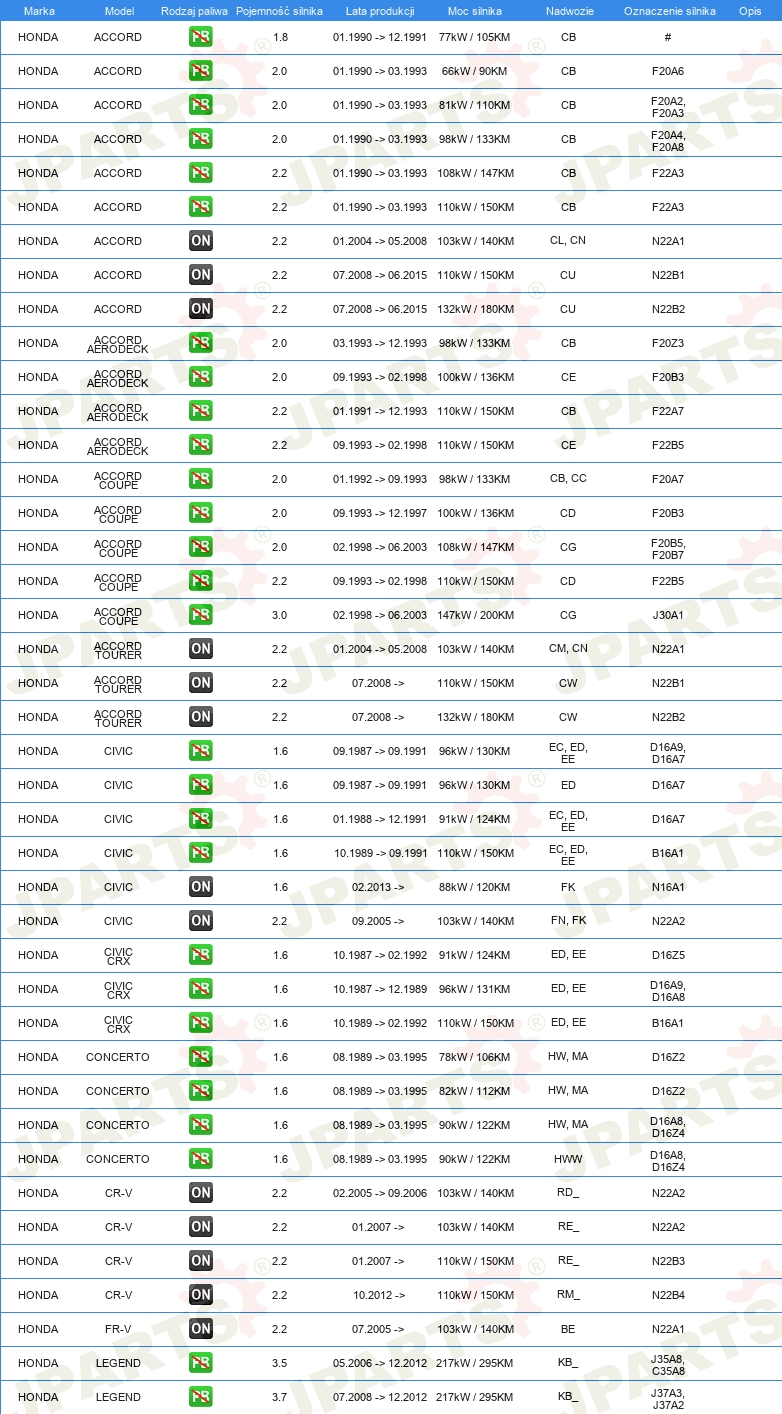Select the production date 09.2005 ->
This screenshot has height=1414, width=782.
pos(378,921)
